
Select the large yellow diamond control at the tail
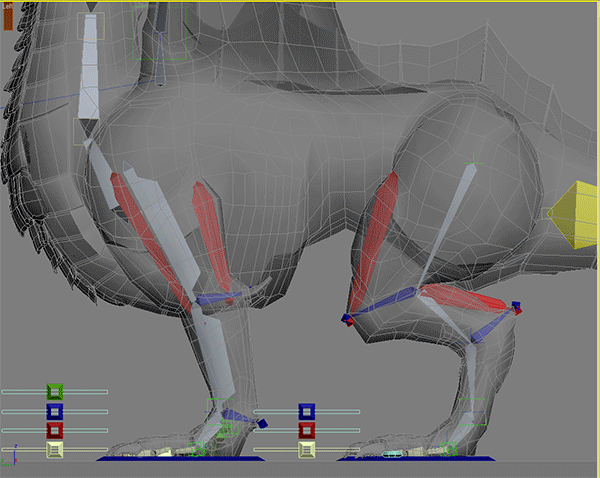[573, 215]
